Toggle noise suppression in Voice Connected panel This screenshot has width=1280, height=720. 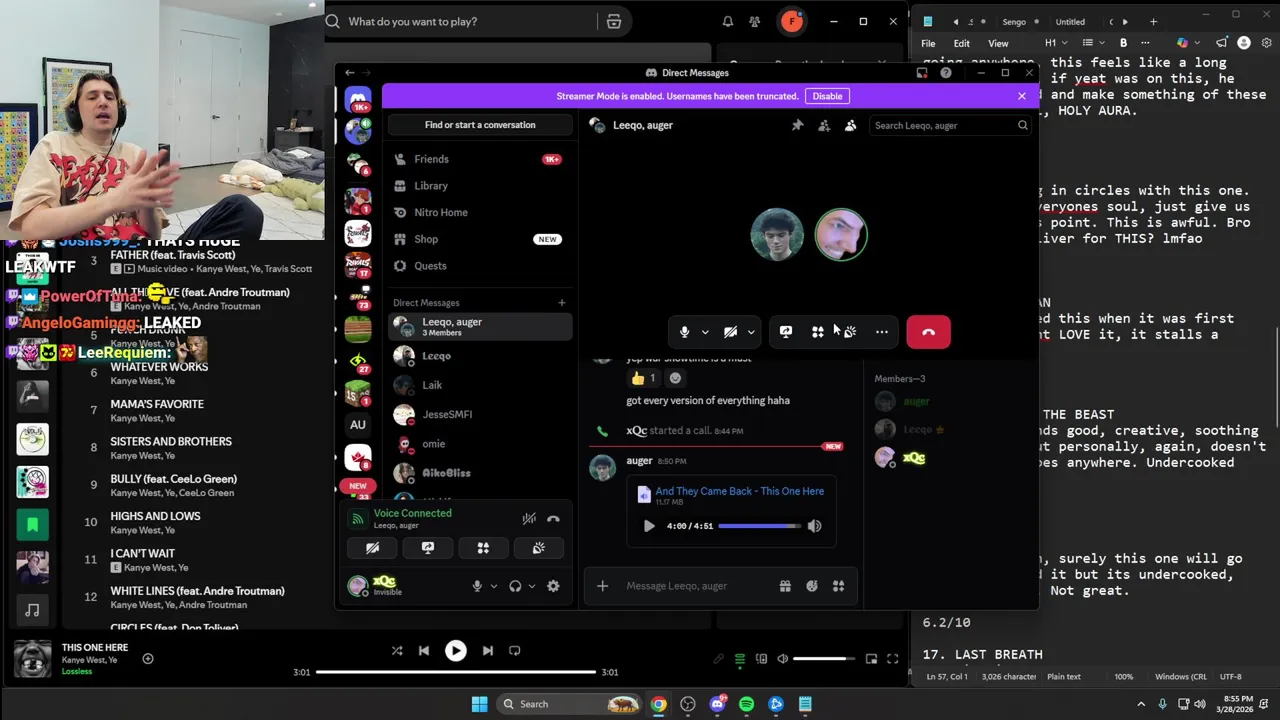(x=529, y=519)
